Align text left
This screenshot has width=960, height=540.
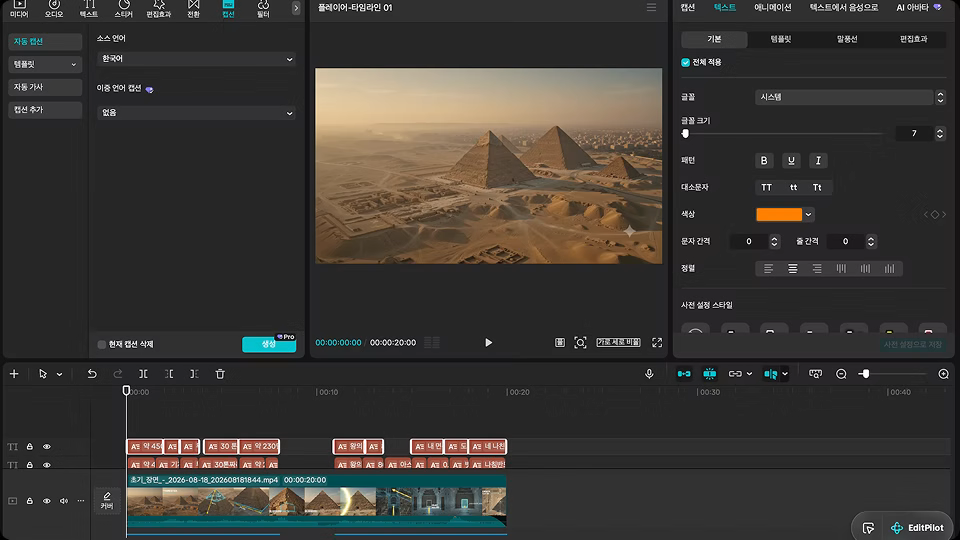tap(768, 268)
